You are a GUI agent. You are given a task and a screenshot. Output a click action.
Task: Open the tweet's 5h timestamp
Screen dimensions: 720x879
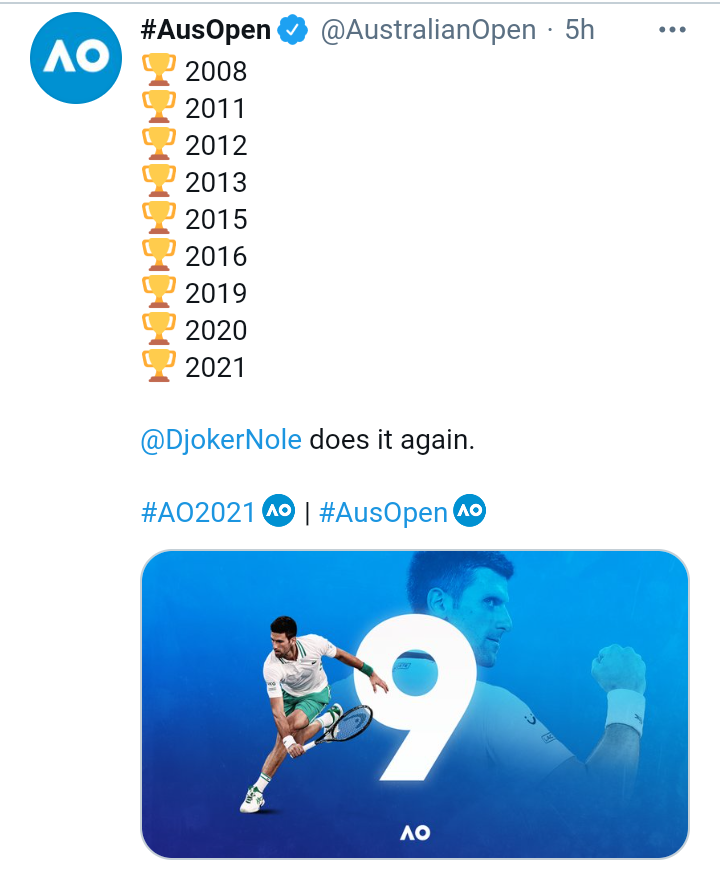point(580,31)
